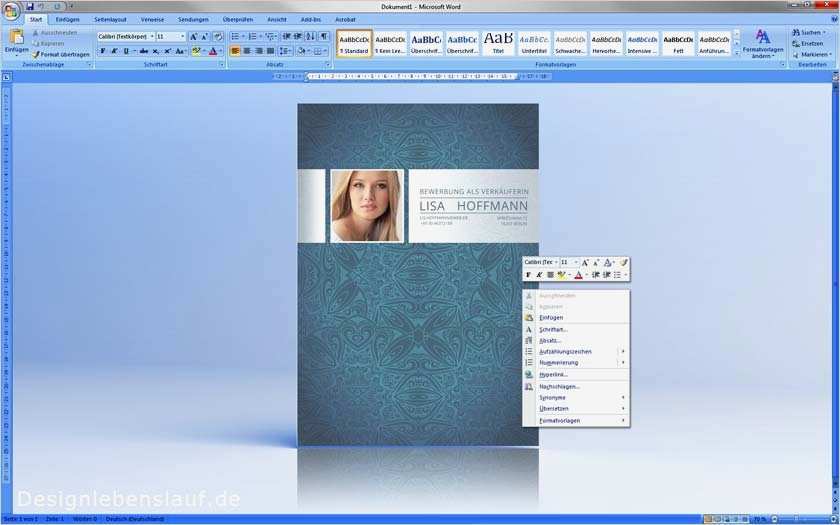
Task: Save document with quick access disk icon
Action: point(30,7)
